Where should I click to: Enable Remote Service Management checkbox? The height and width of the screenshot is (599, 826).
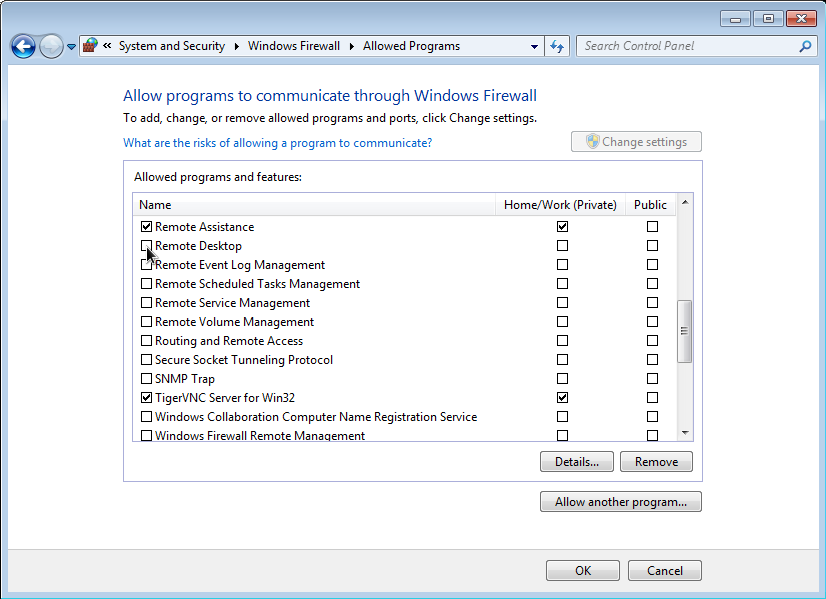pos(146,303)
